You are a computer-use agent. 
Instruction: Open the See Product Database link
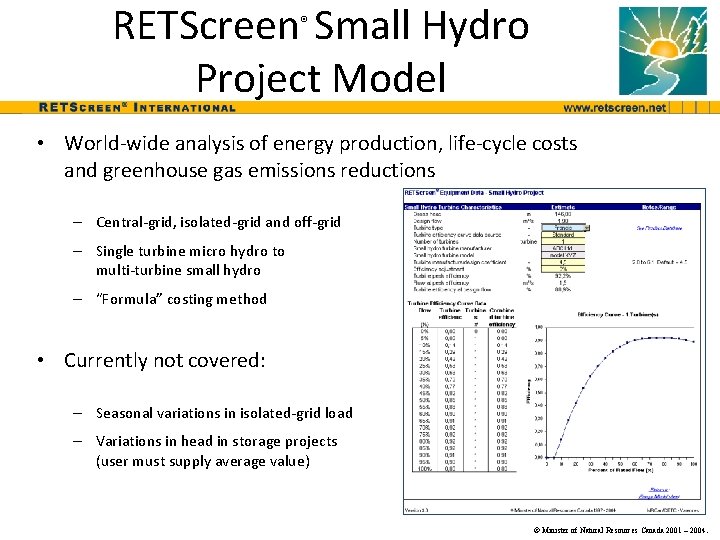[x=659, y=228]
